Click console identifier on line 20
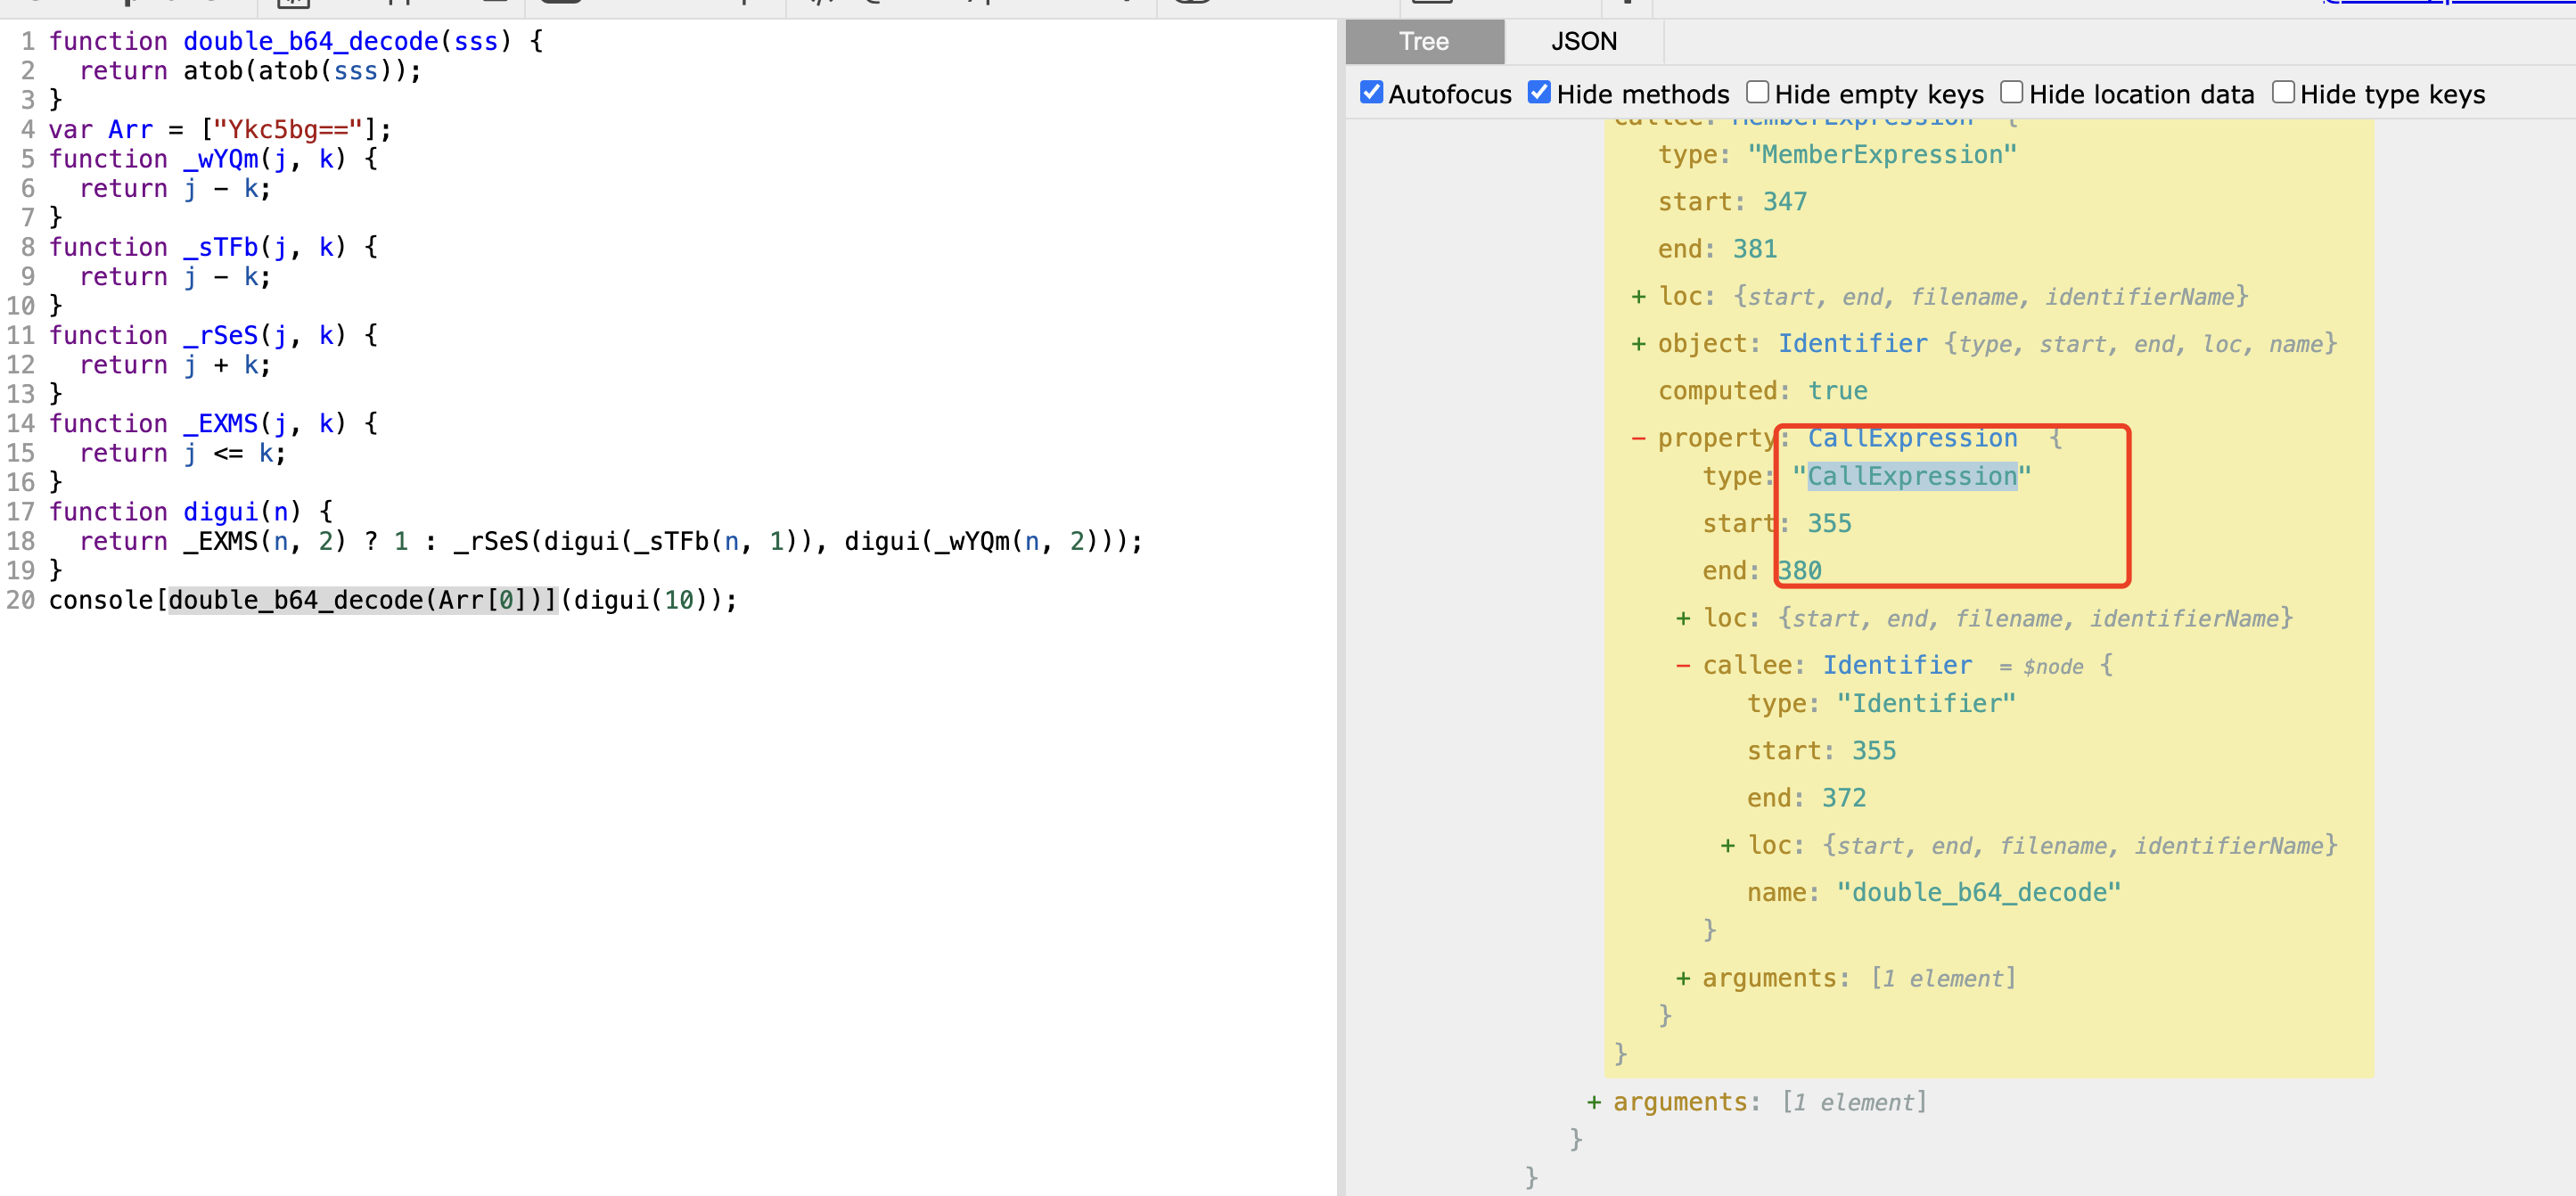Viewport: 2576px width, 1196px height. click(101, 601)
